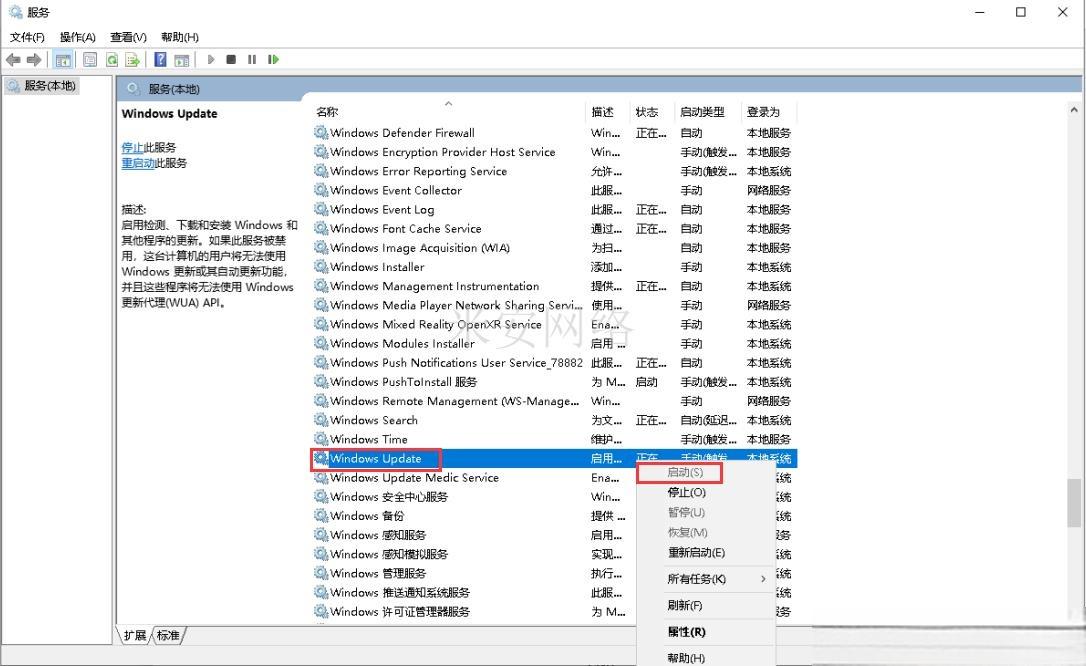Image resolution: width=1086 pixels, height=666 pixels.
Task: Go forward using the toolbar forward arrow
Action: click(x=34, y=60)
